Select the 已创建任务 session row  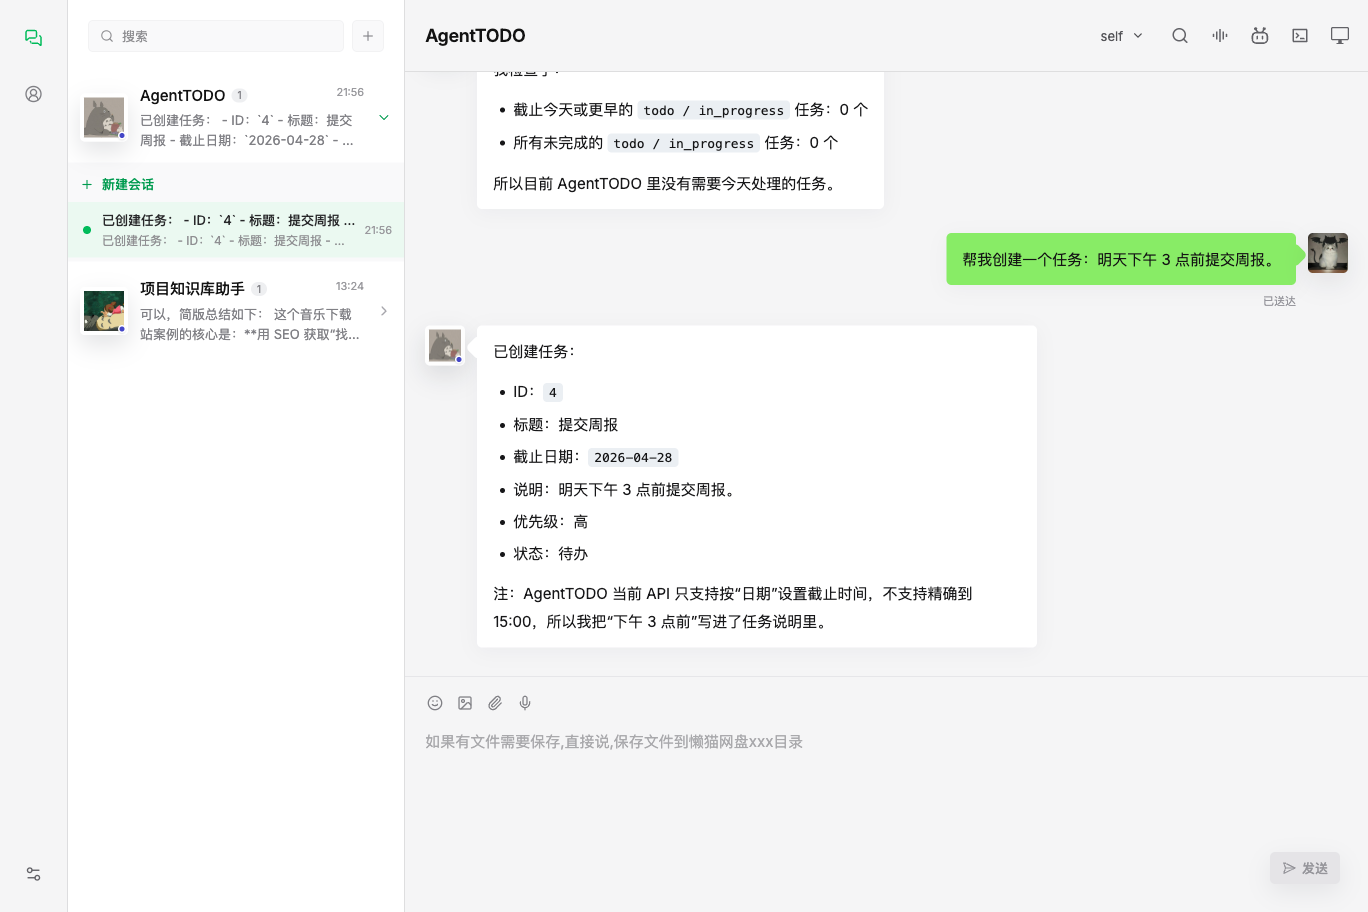coord(236,230)
